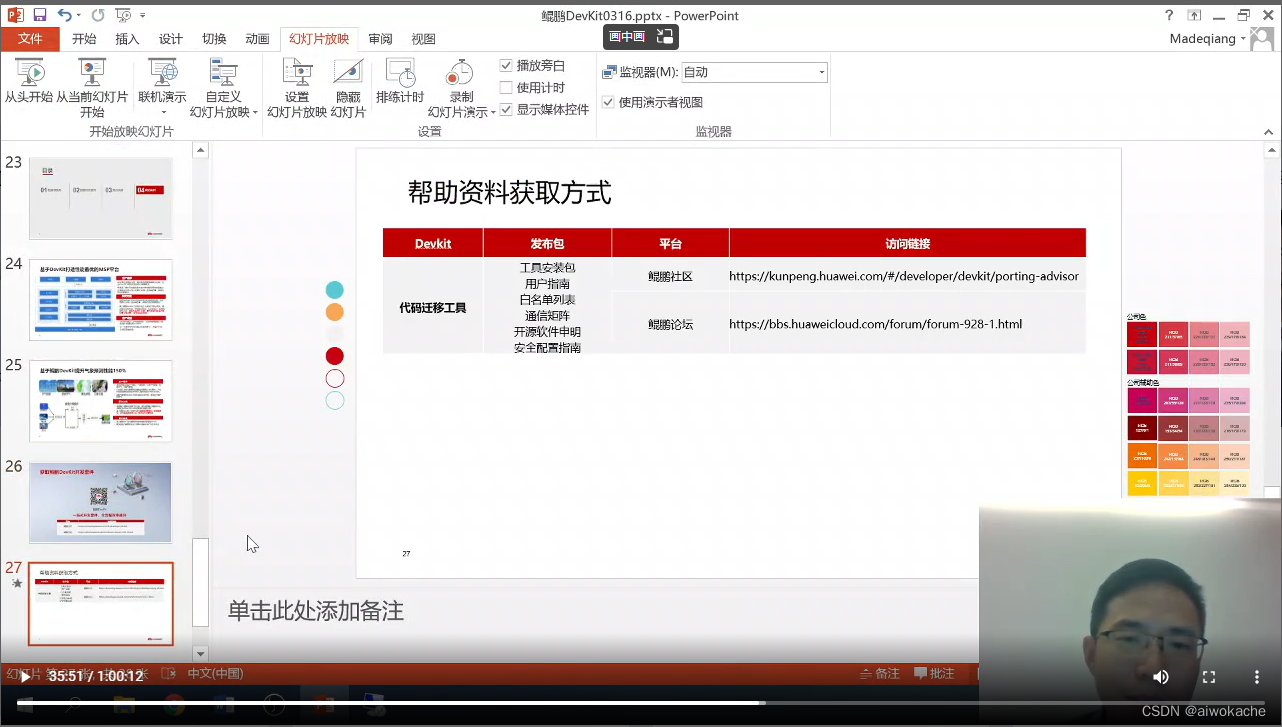Viewport: 1282px width, 727px height.
Task: Enter fullscreen video mode
Action: pyautogui.click(x=1209, y=677)
